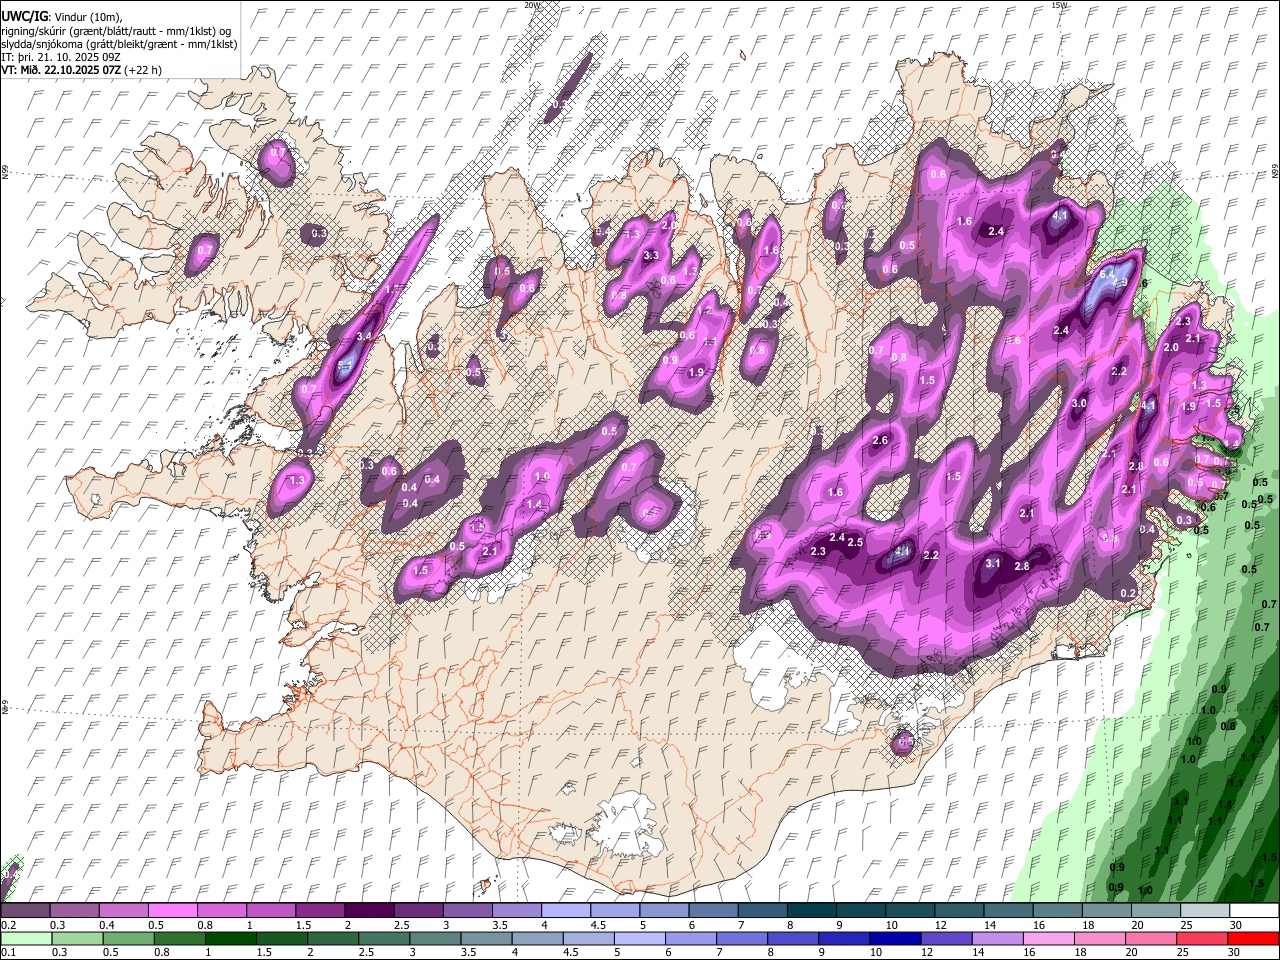Click the dusky purple 0.2–0.3 snow legend swatch
Screen dimensions: 1280x960
click(x=25, y=911)
